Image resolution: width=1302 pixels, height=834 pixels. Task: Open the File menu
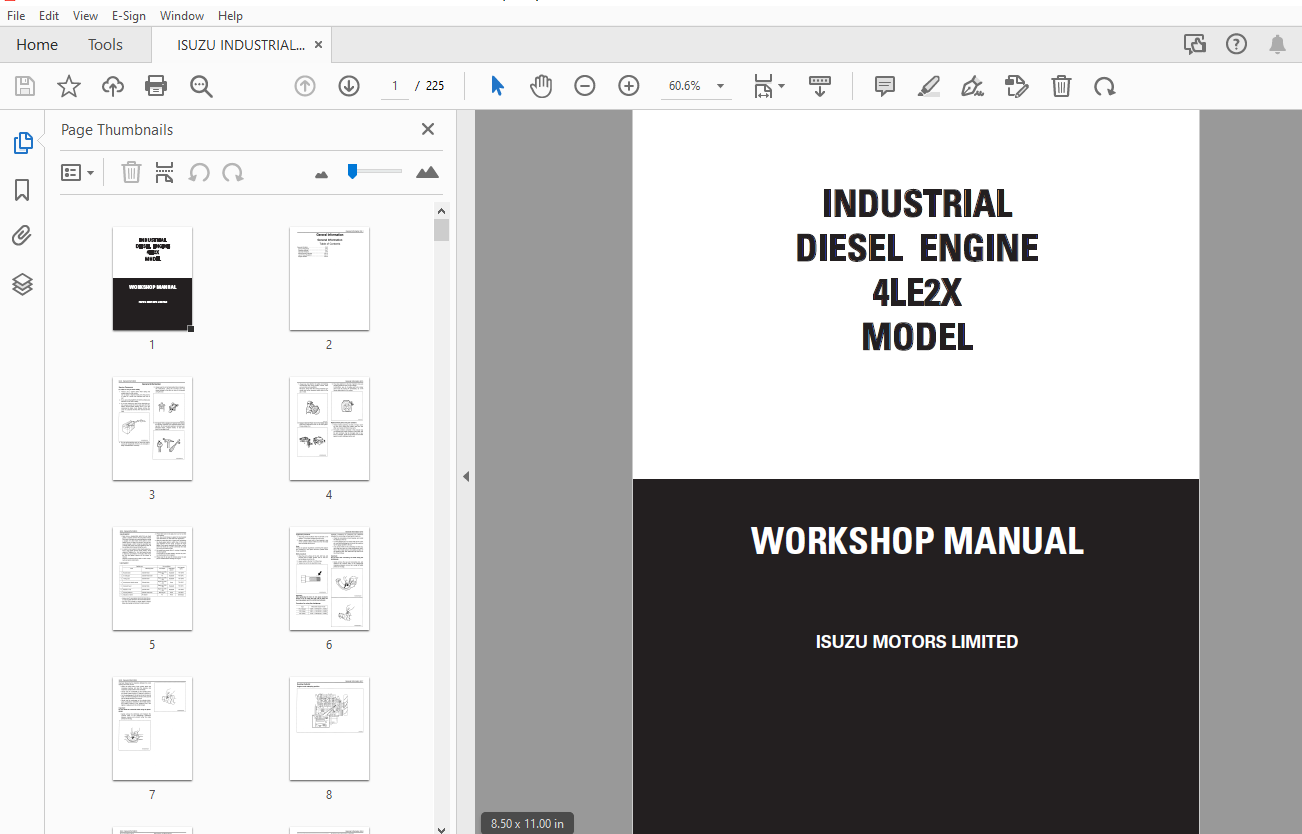click(16, 16)
